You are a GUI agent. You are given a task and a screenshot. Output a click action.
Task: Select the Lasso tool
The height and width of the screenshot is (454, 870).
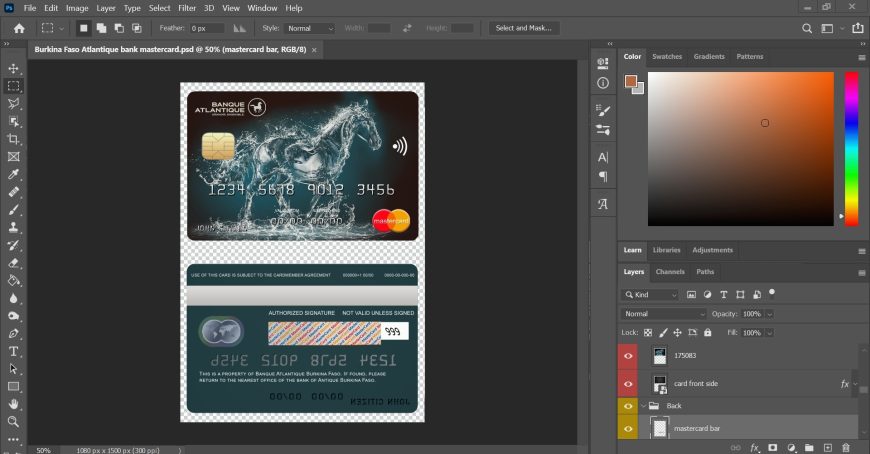pyautogui.click(x=13, y=104)
